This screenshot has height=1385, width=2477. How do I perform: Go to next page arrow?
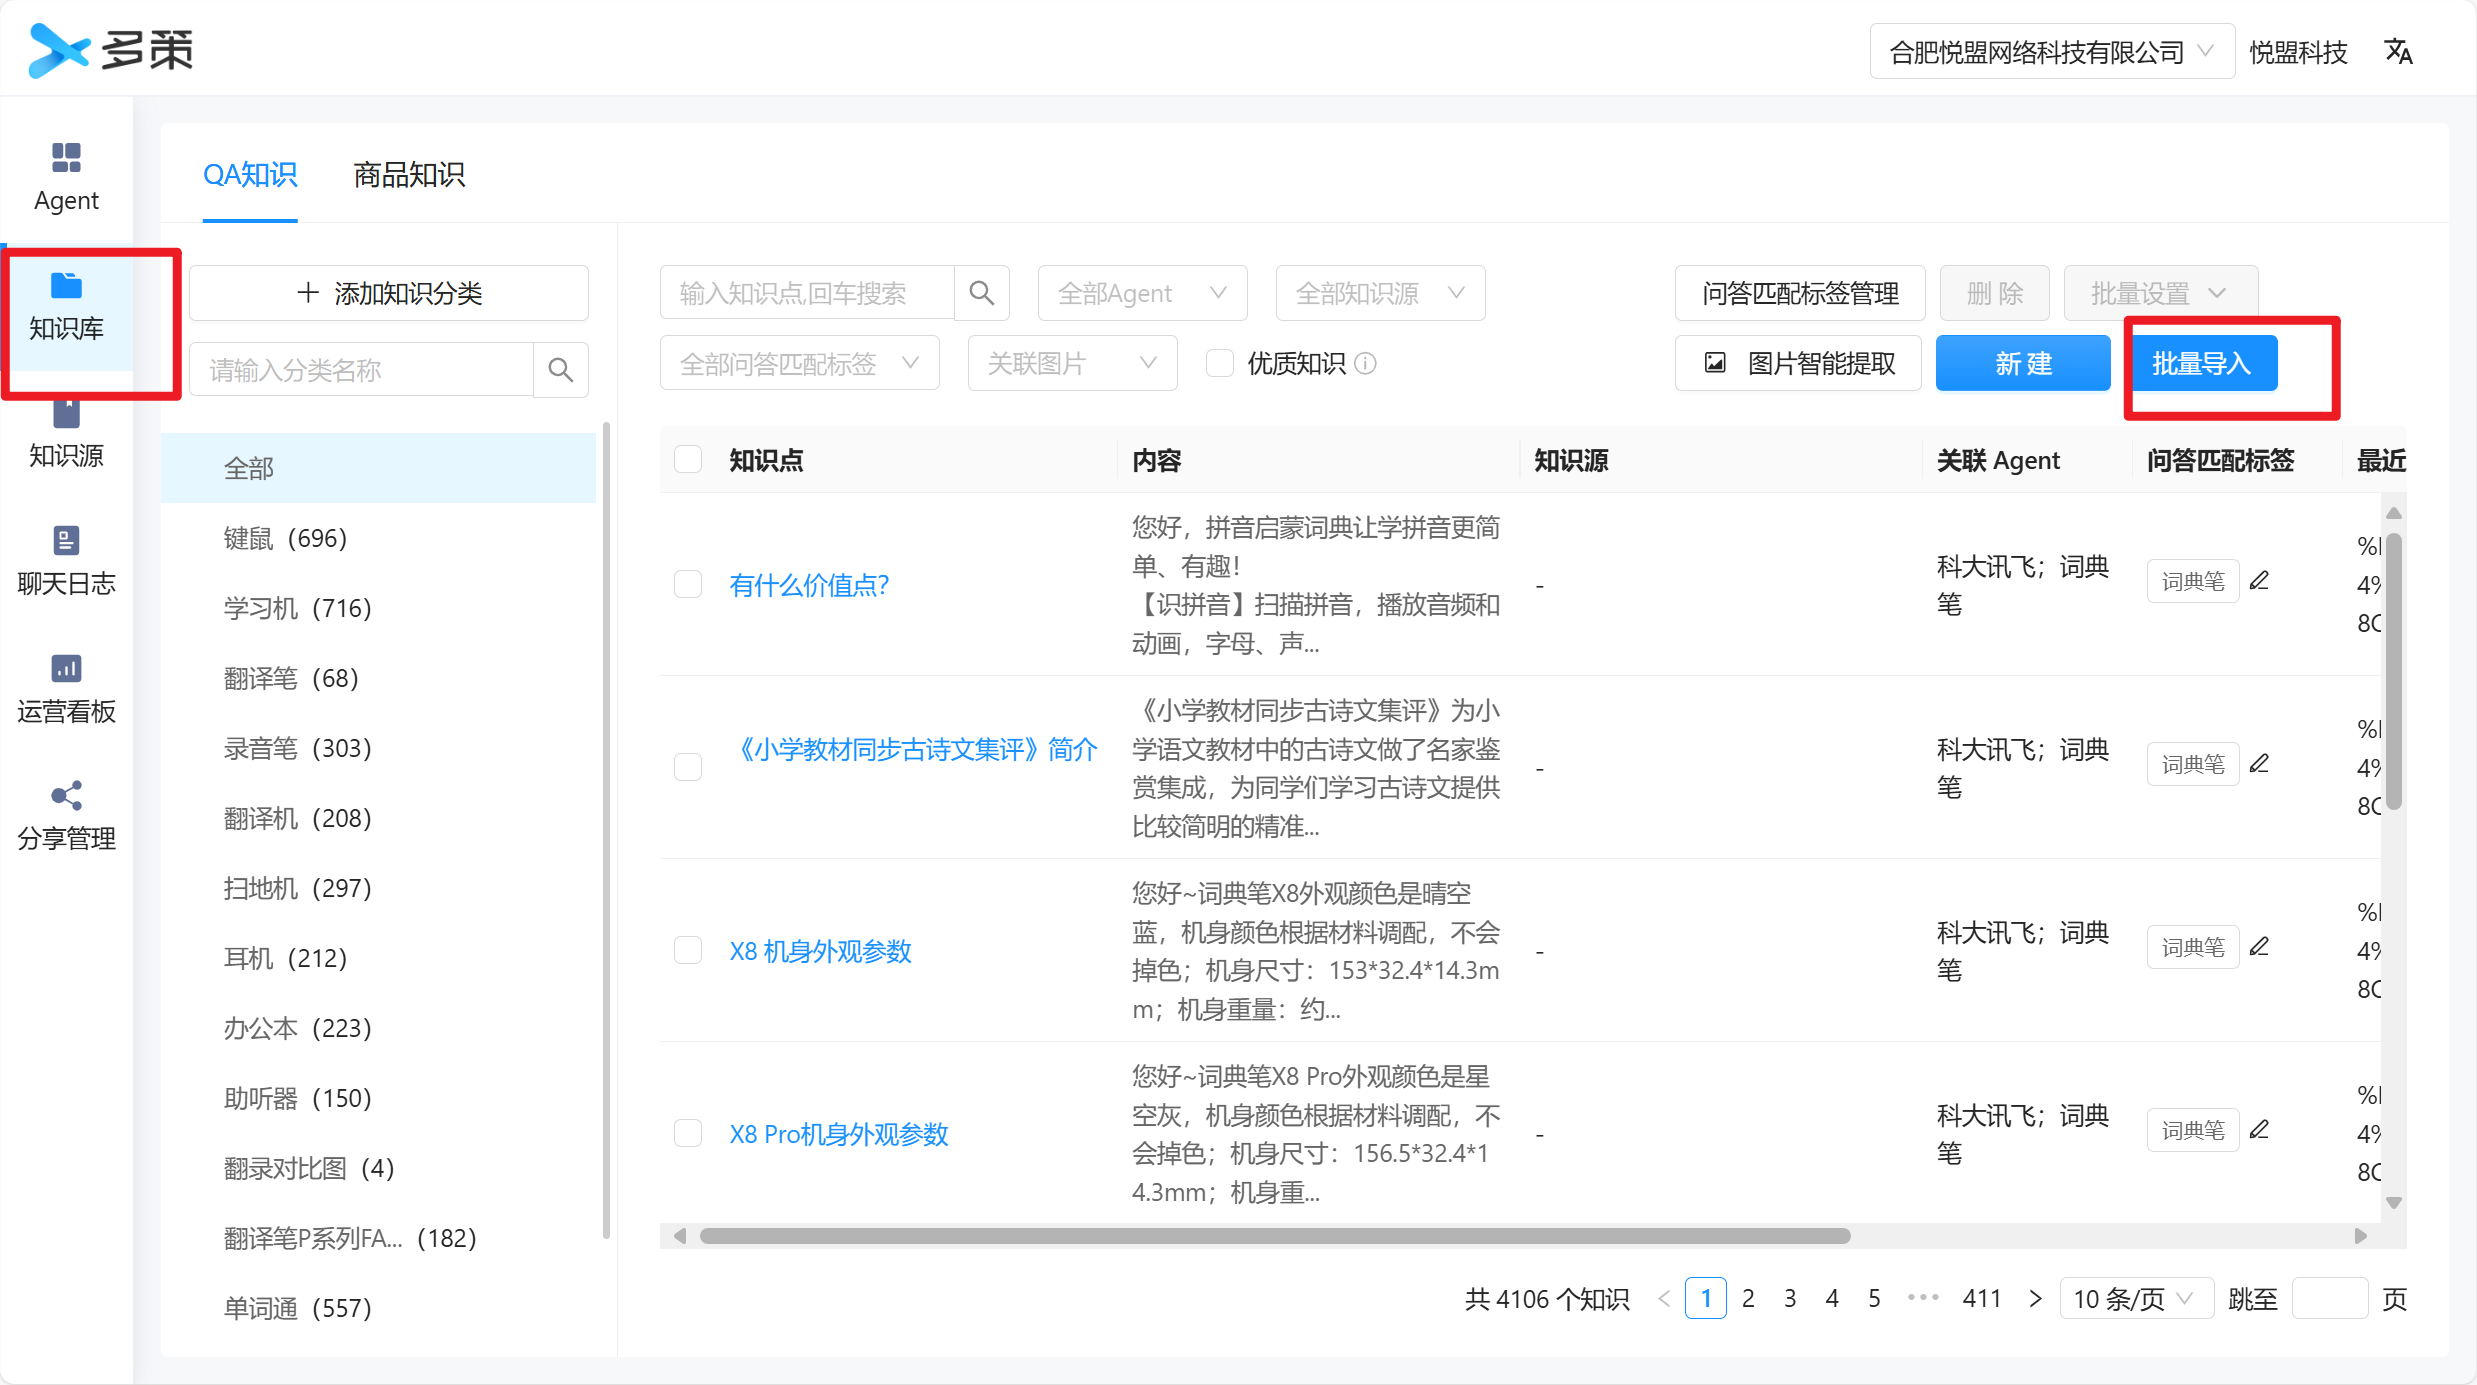[x=2034, y=1299]
